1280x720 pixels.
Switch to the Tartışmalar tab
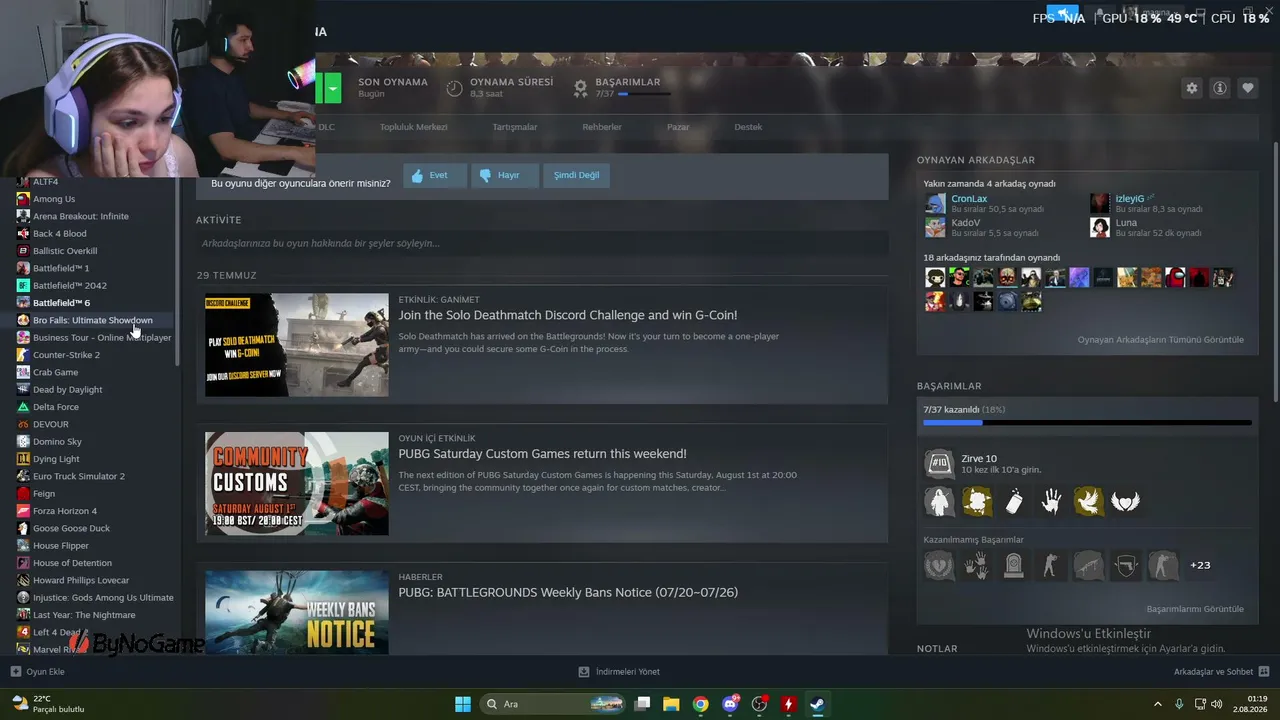pos(515,127)
